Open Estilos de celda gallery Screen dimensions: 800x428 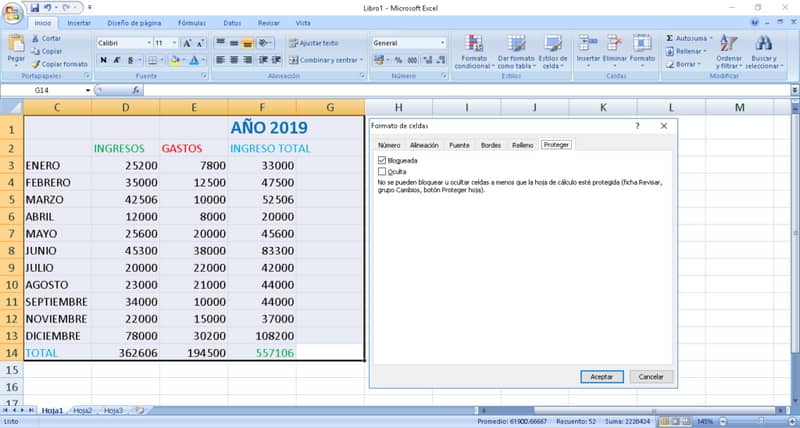coord(553,52)
